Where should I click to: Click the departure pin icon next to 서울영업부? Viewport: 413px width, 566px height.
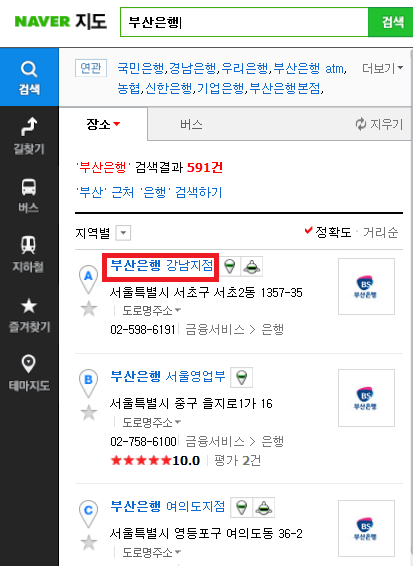[242, 378]
